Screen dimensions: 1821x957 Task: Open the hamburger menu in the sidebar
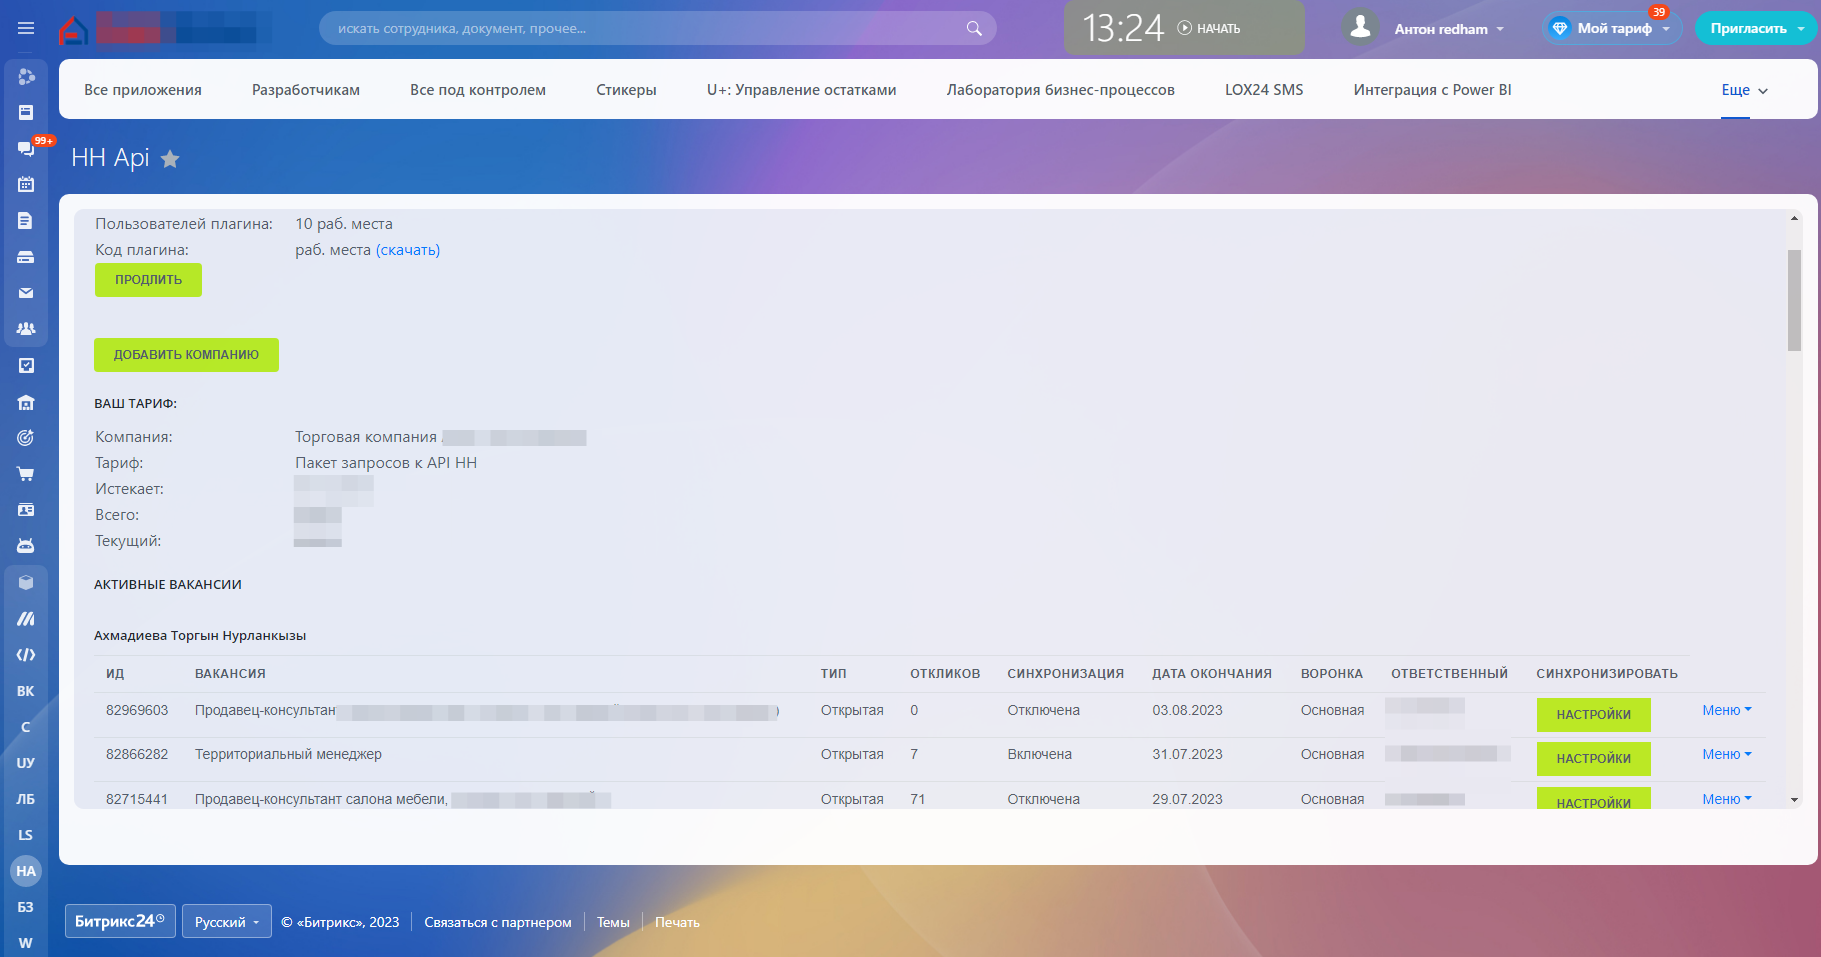pyautogui.click(x=26, y=29)
